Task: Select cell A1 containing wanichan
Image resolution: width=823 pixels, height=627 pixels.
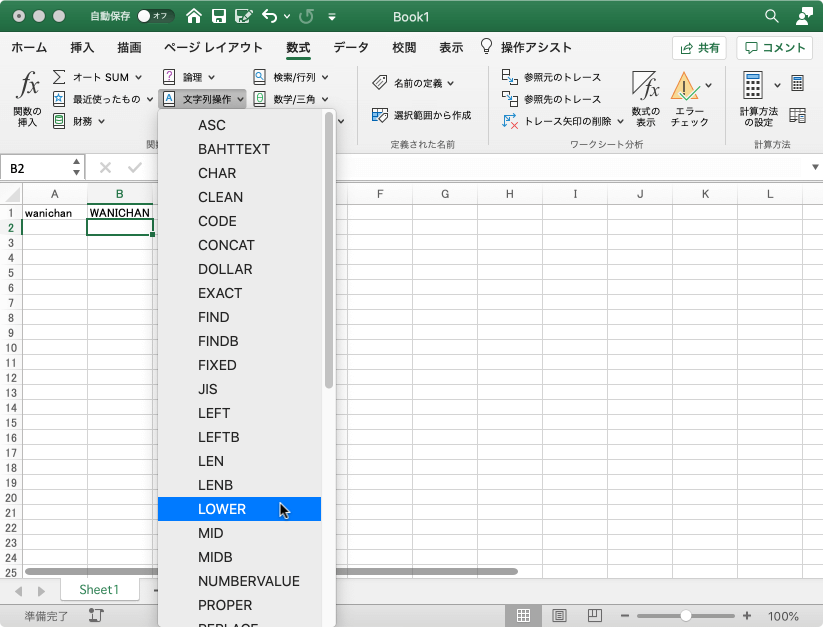Action: click(55, 212)
